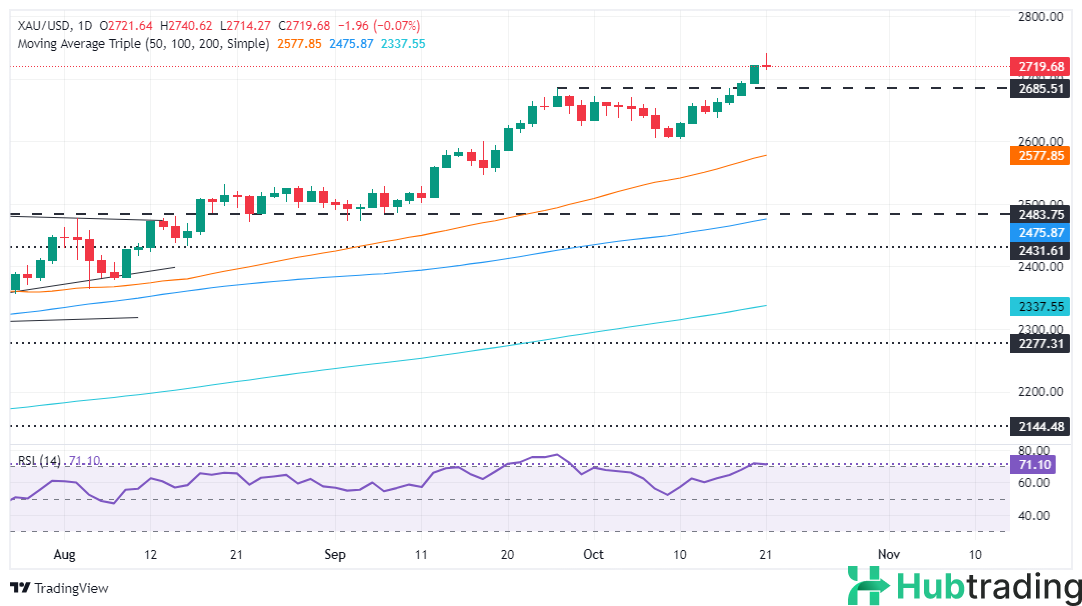Click the 2144.48 support level label
Image resolution: width=1082 pixels, height=606 pixels.
pos(1040,425)
